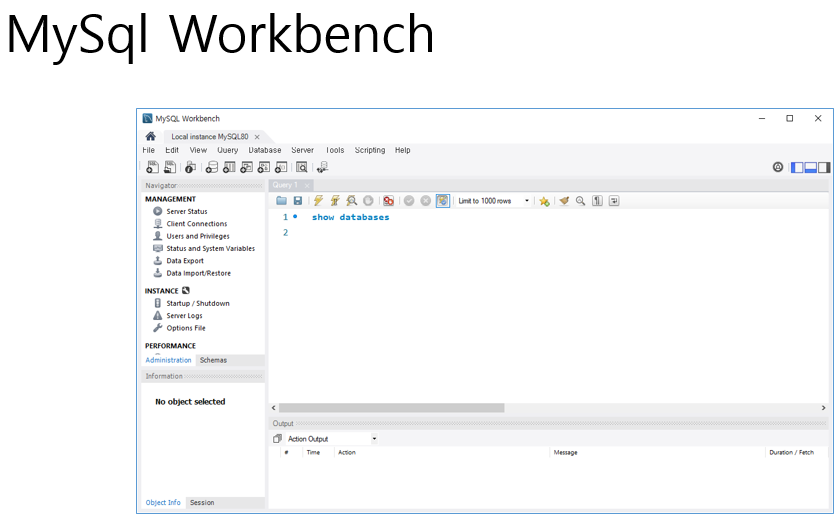Image resolution: width=838 pixels, height=517 pixels.
Task: Open the View menu
Action: tap(198, 150)
